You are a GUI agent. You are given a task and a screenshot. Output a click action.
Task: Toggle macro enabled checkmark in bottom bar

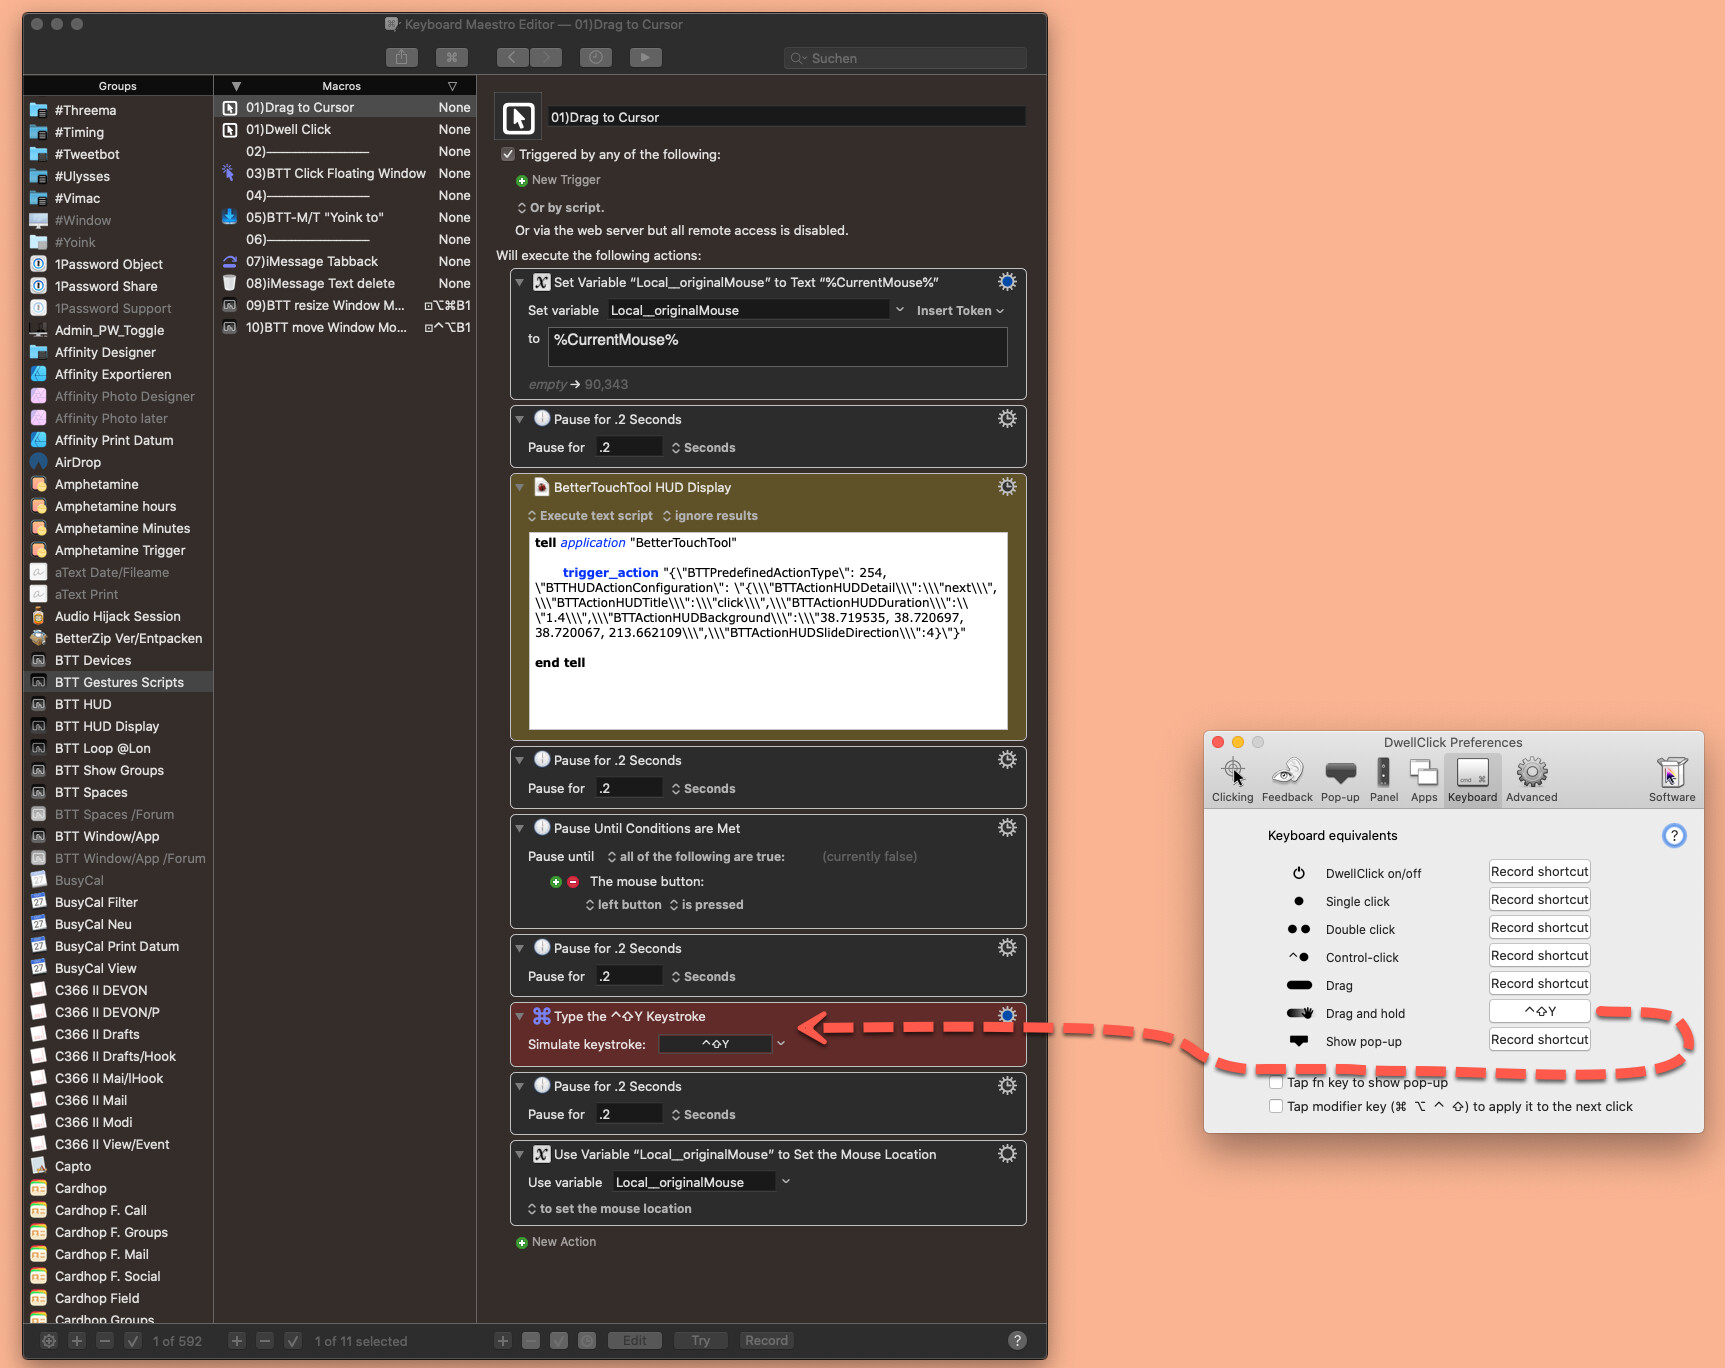293,1341
